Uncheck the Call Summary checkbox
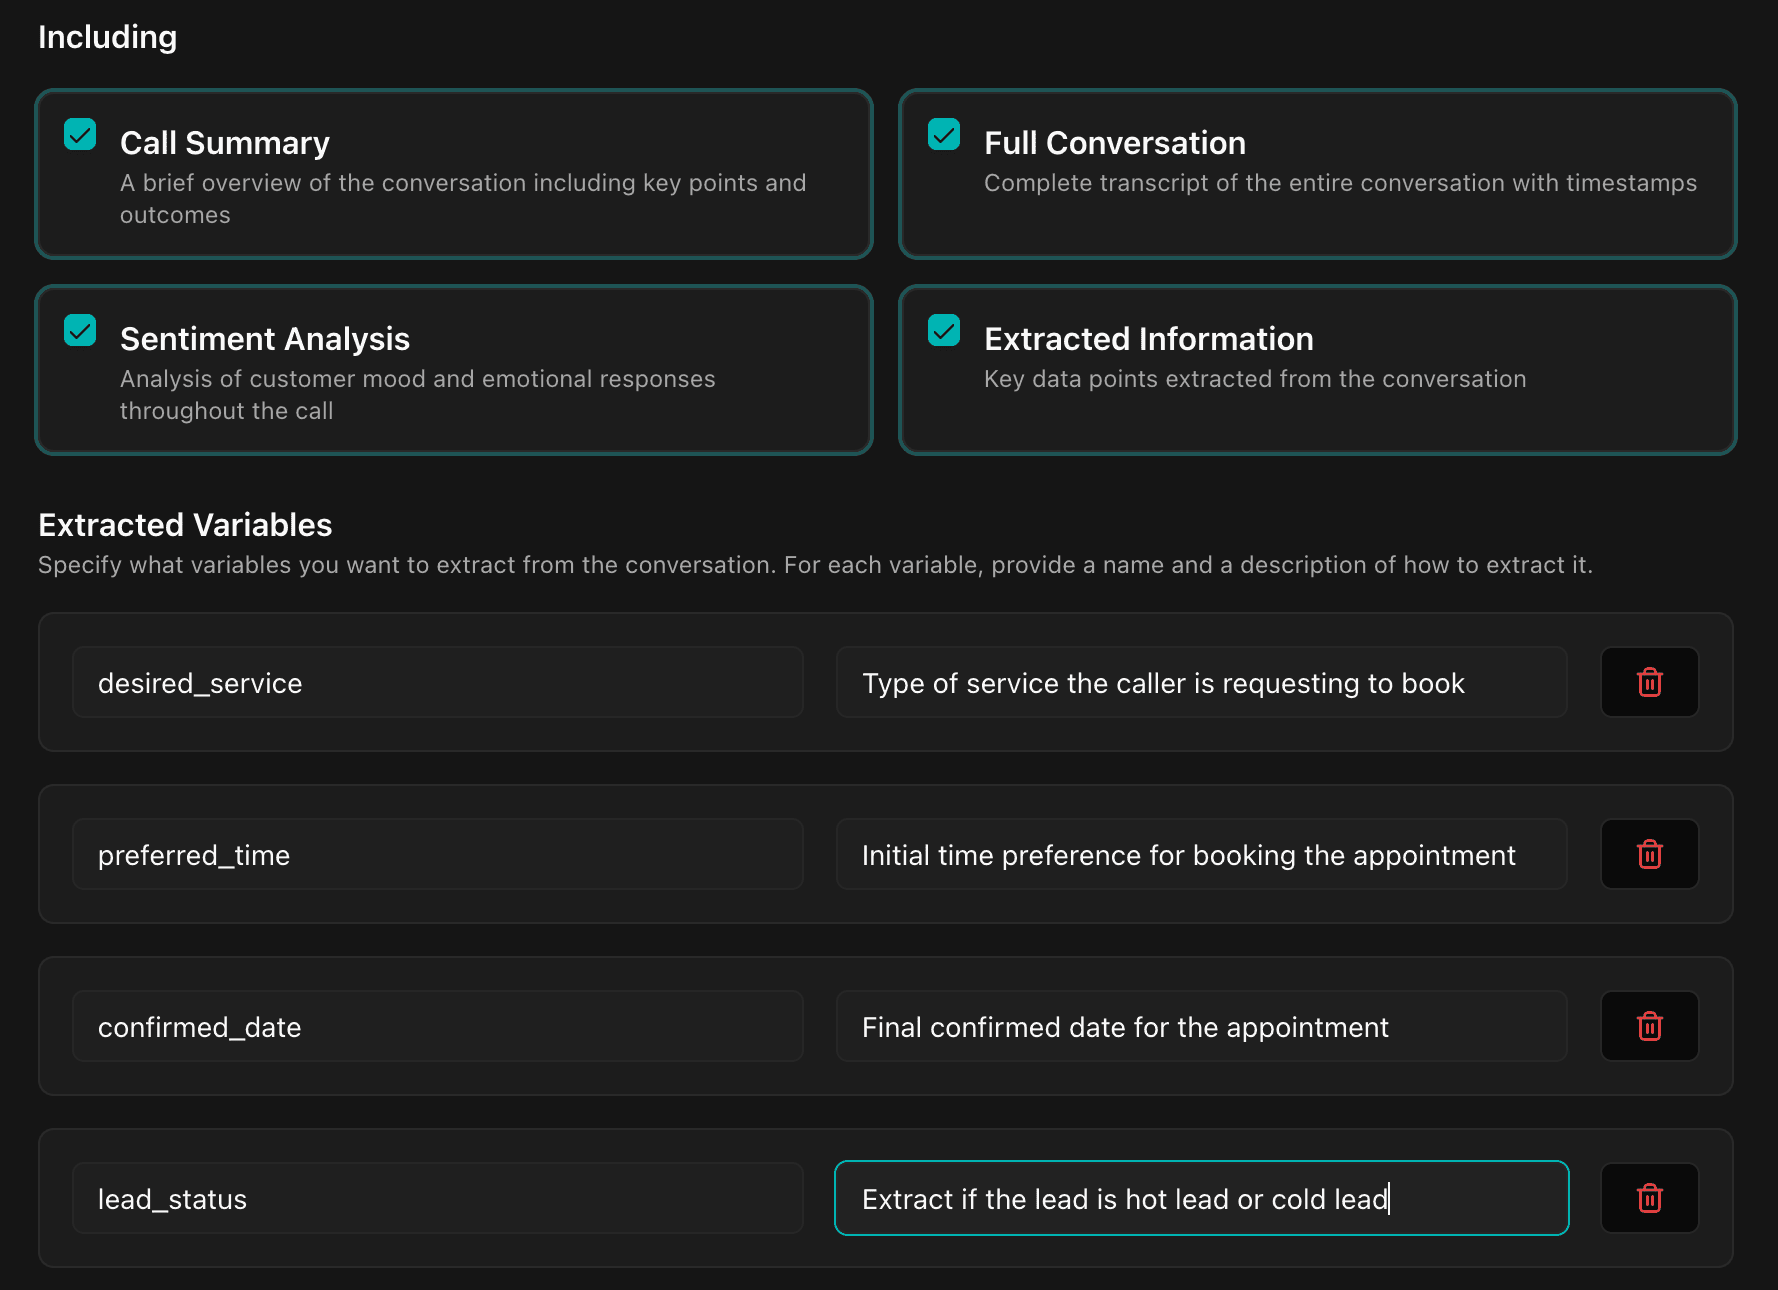1778x1290 pixels. pos(80,134)
